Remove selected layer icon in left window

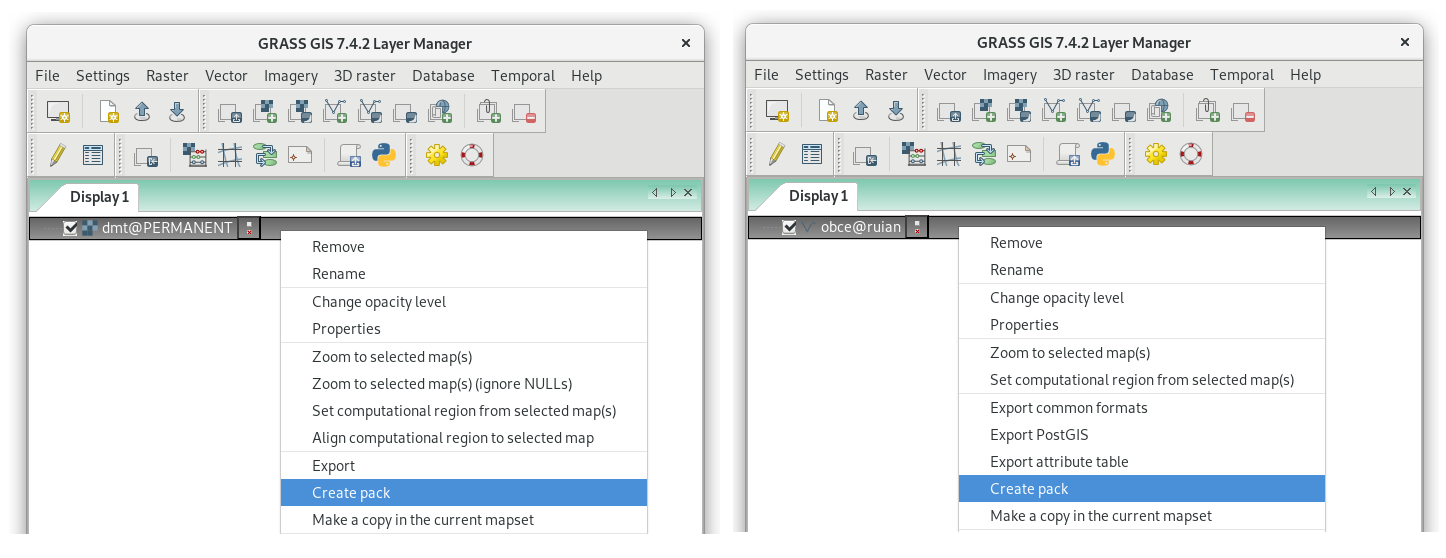[524, 111]
